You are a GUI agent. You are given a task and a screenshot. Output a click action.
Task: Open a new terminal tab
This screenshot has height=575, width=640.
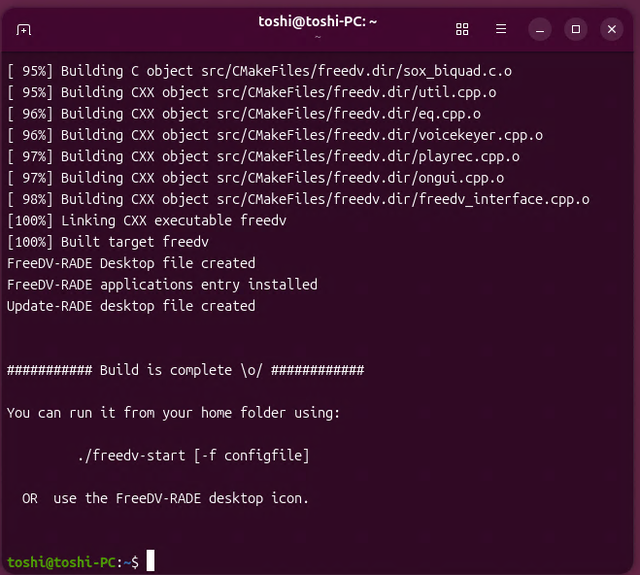[24, 29]
